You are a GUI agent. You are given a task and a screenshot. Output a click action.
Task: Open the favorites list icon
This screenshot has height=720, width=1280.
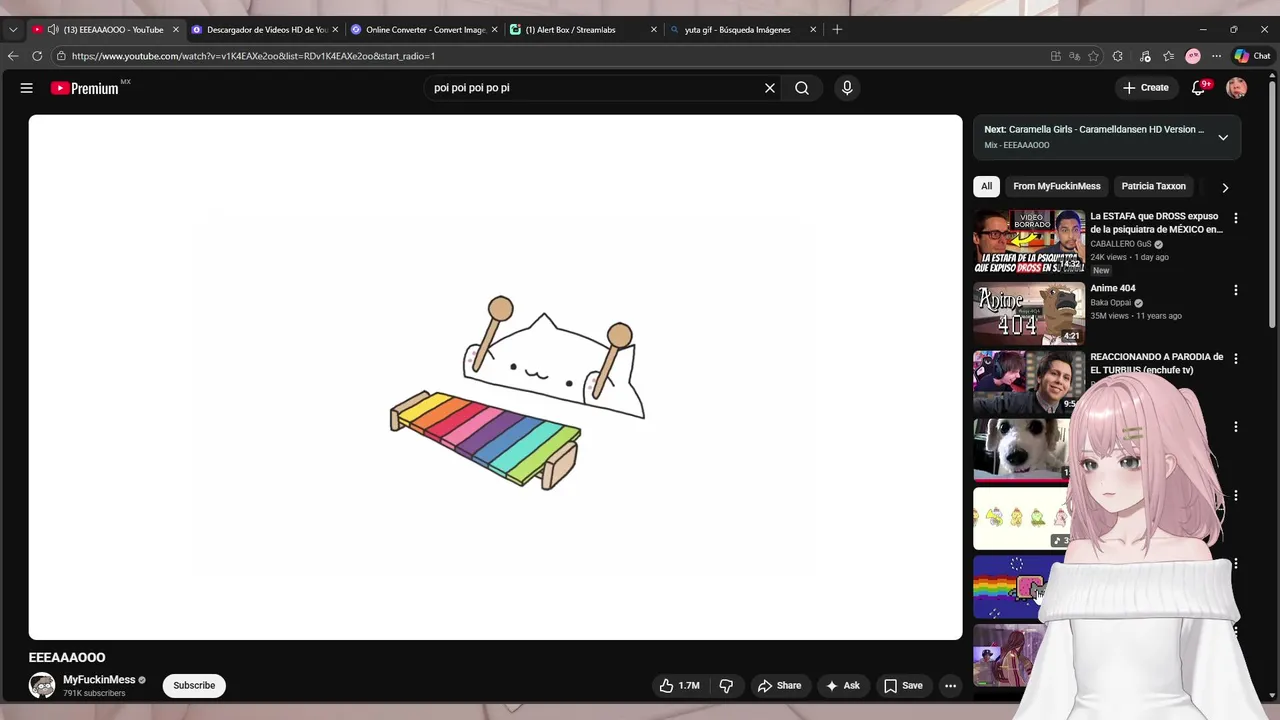(1168, 56)
